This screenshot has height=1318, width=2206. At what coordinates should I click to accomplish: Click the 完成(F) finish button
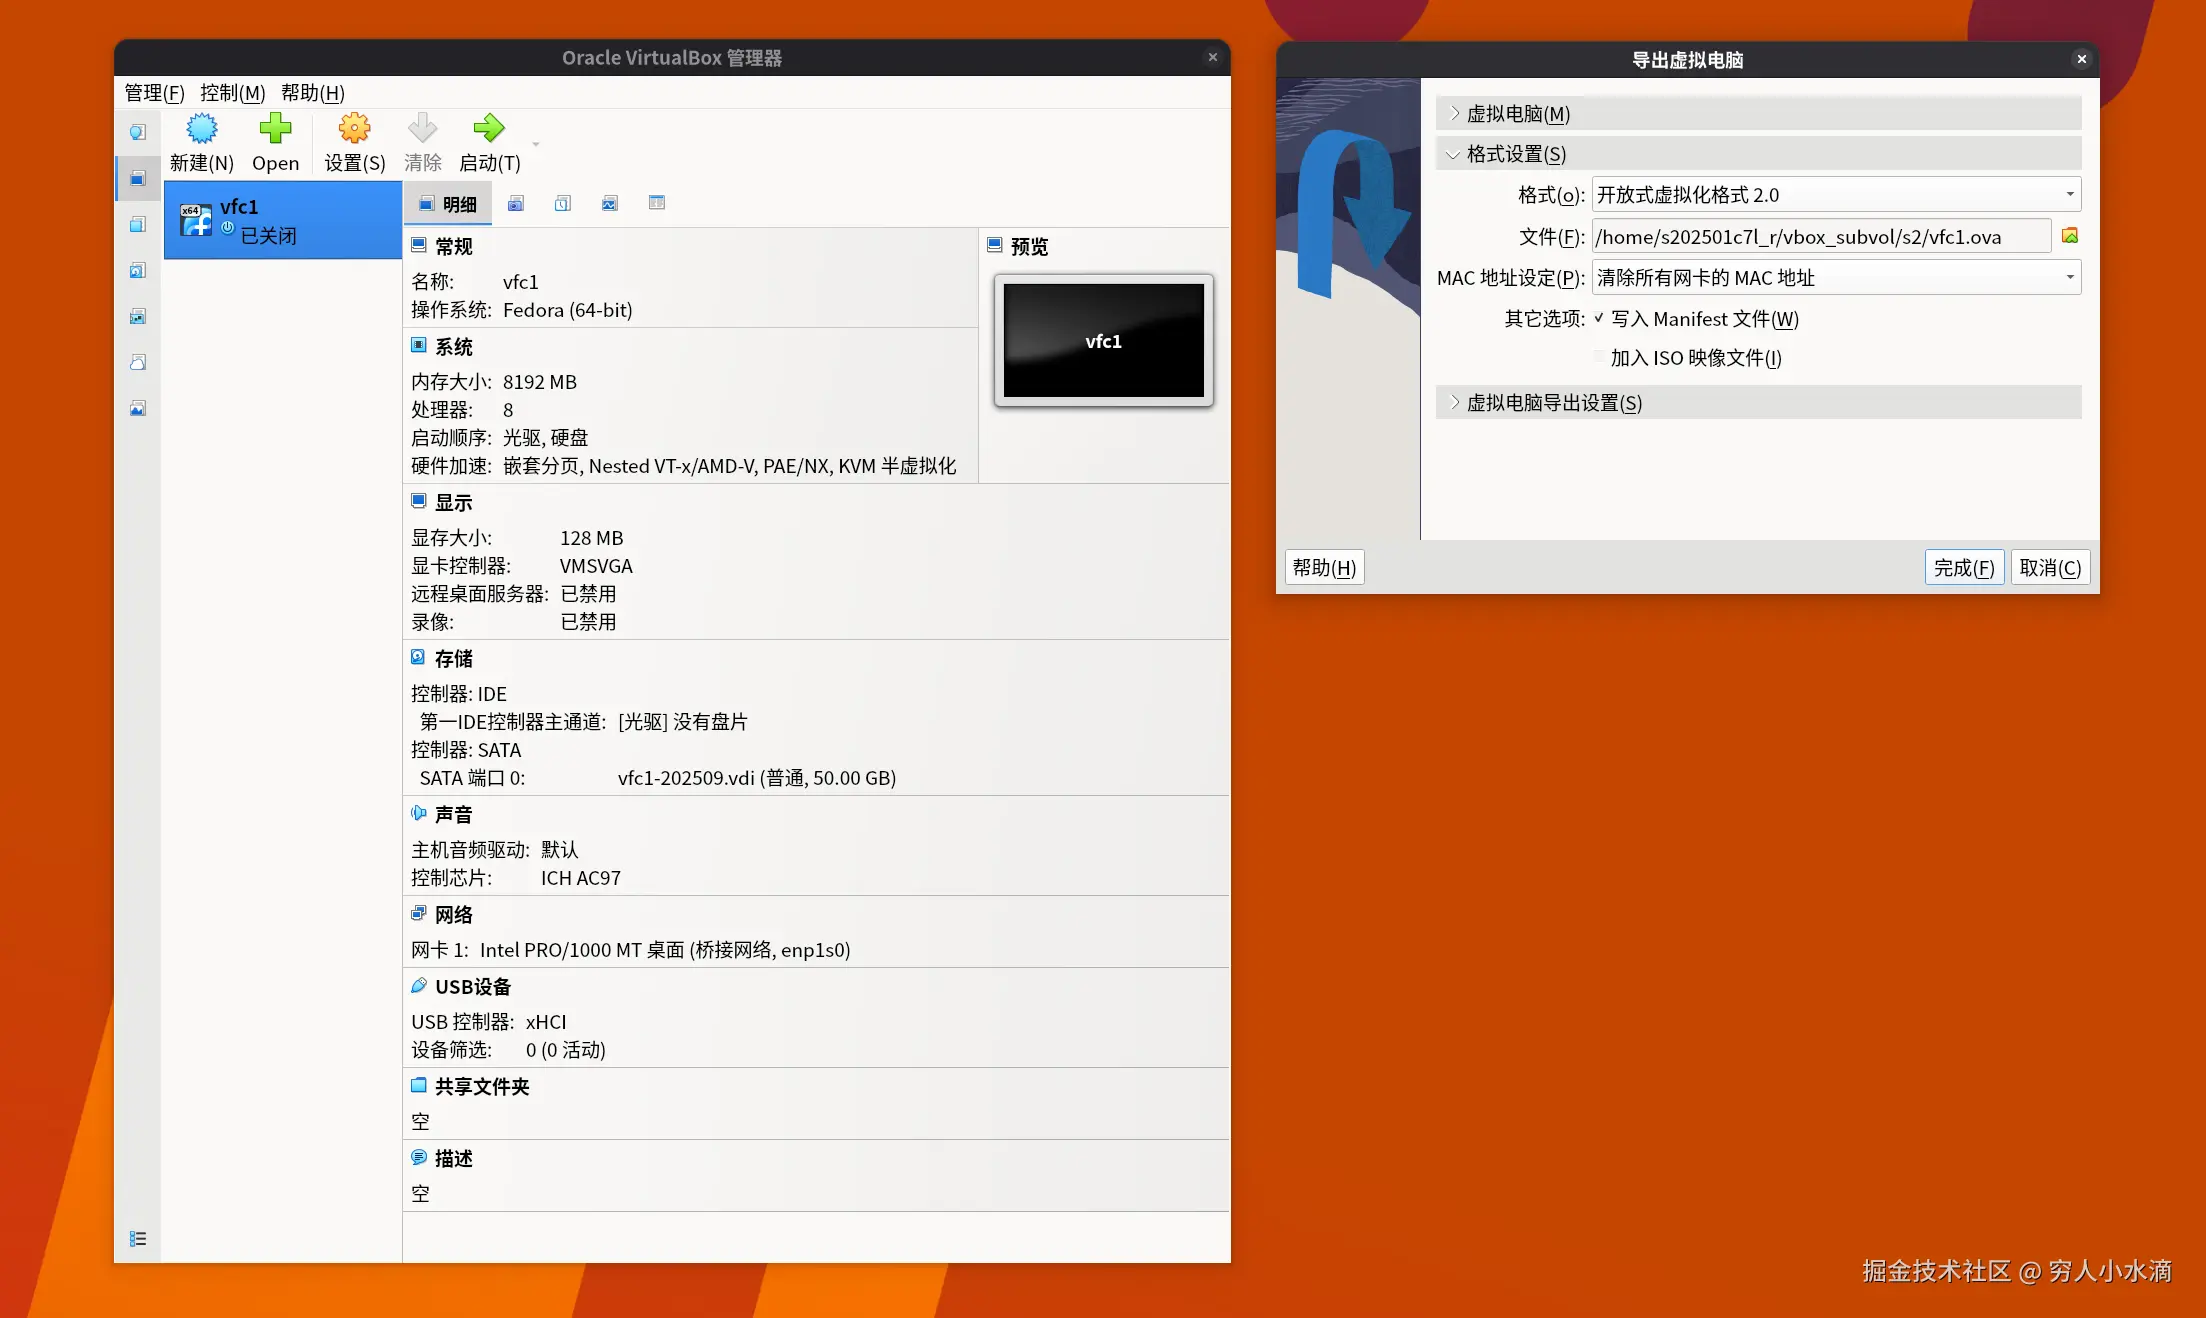point(1963,568)
